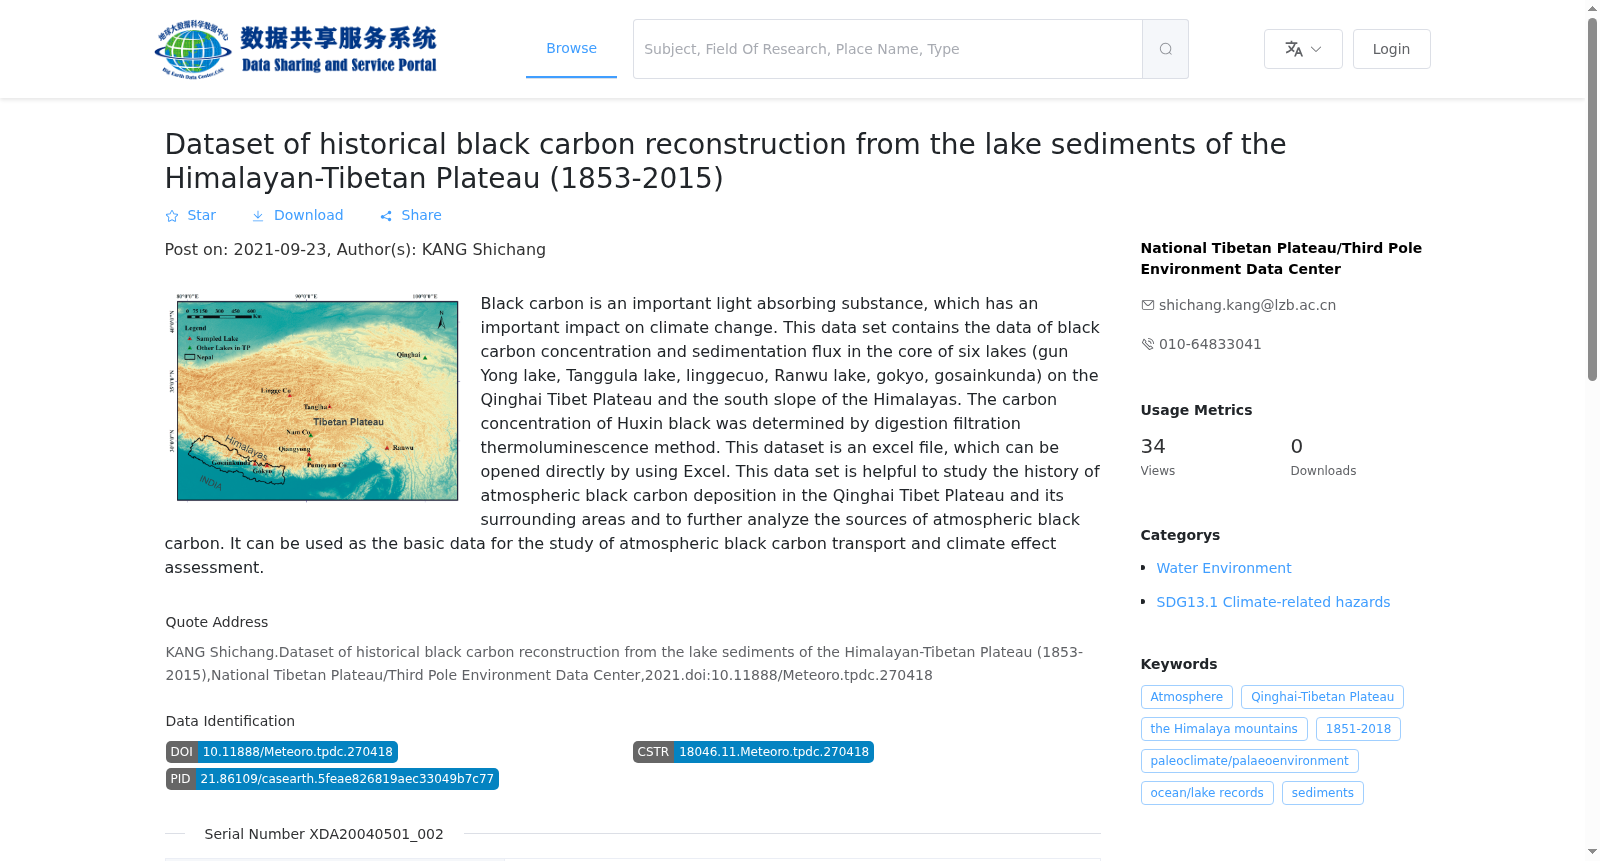This screenshot has height=861, width=1600.
Task: Select the Himalaya mountains keyword tag
Action: [x=1224, y=729]
